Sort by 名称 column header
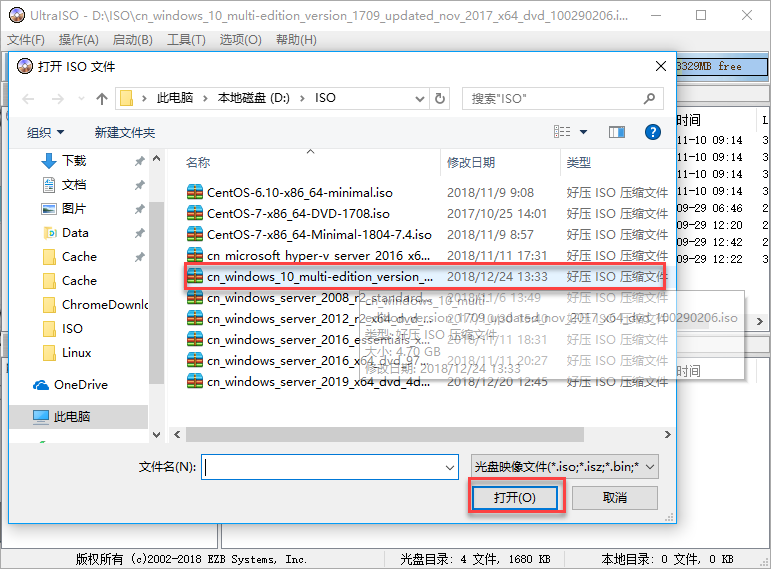 [x=198, y=162]
